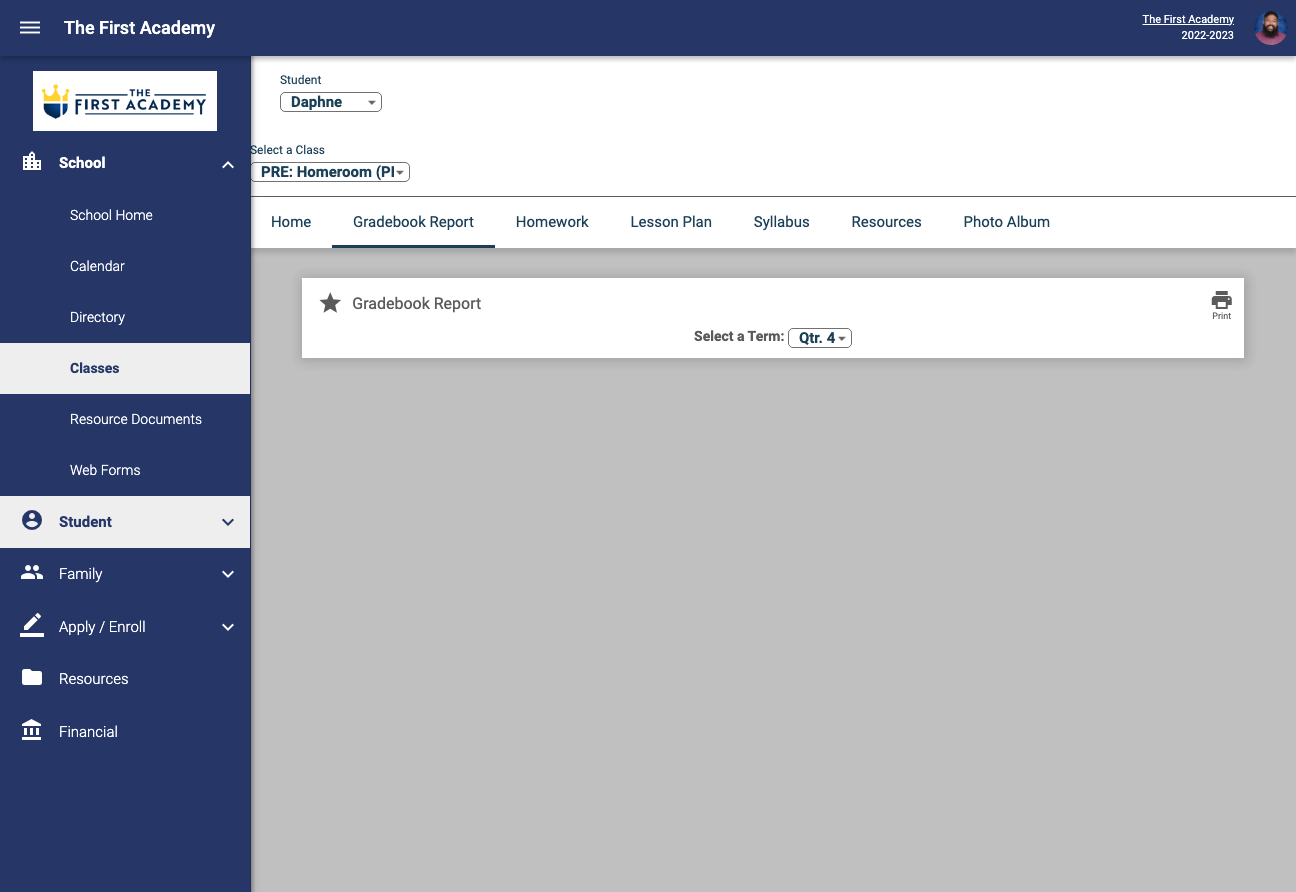Screen dimensions: 1296x892
Task: Switch to the Syllabus tab
Action: [x=782, y=222]
